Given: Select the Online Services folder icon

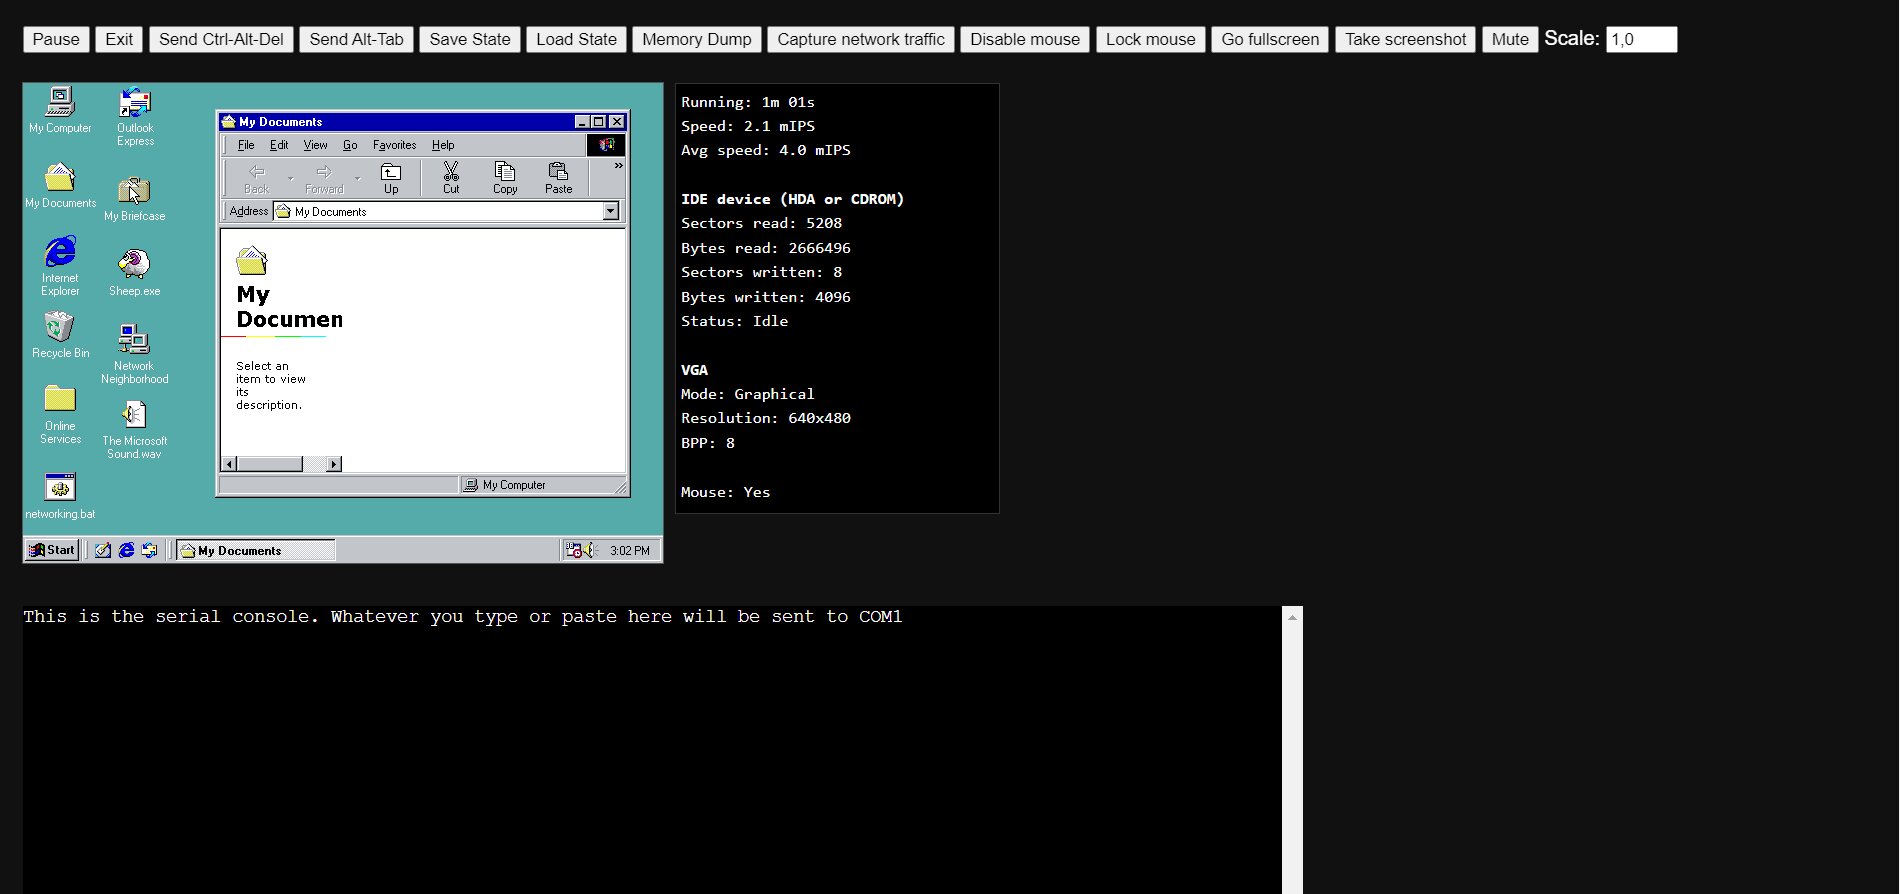Looking at the screenshot, I should (x=60, y=415).
